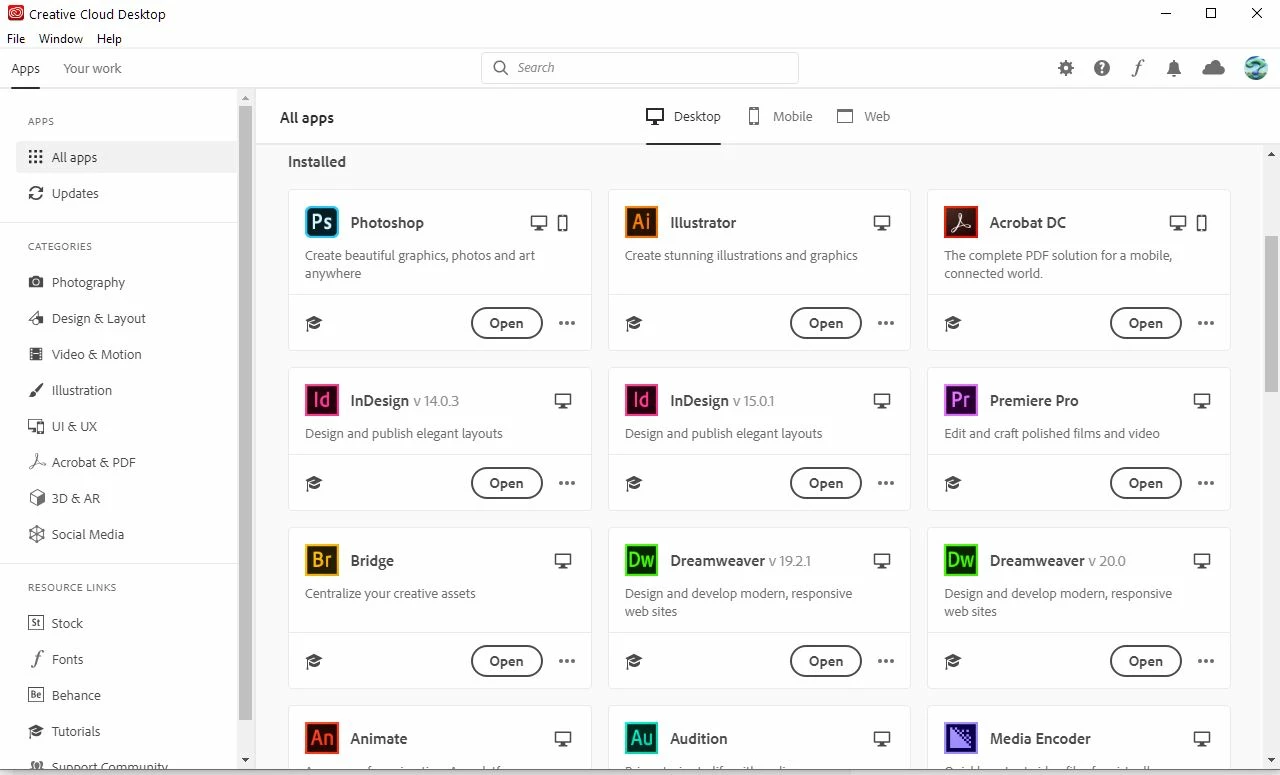Click the InDesign v 14.0.3 icon
Screen dimensions: 1280x775
pos(322,400)
